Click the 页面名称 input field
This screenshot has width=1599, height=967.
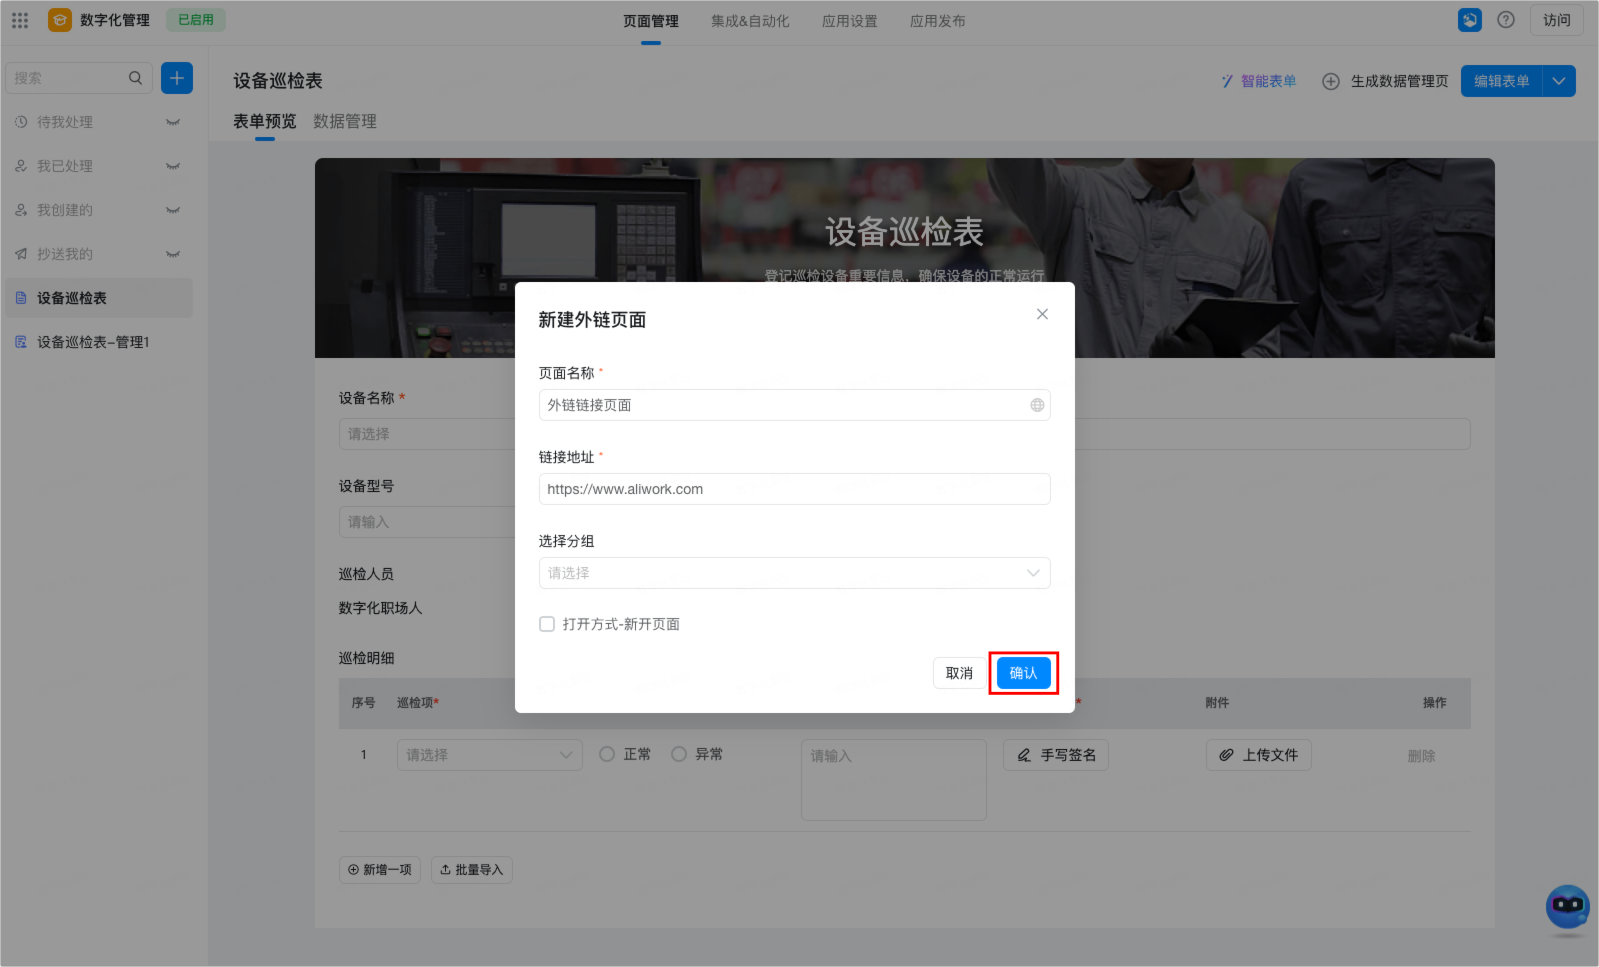(795, 405)
